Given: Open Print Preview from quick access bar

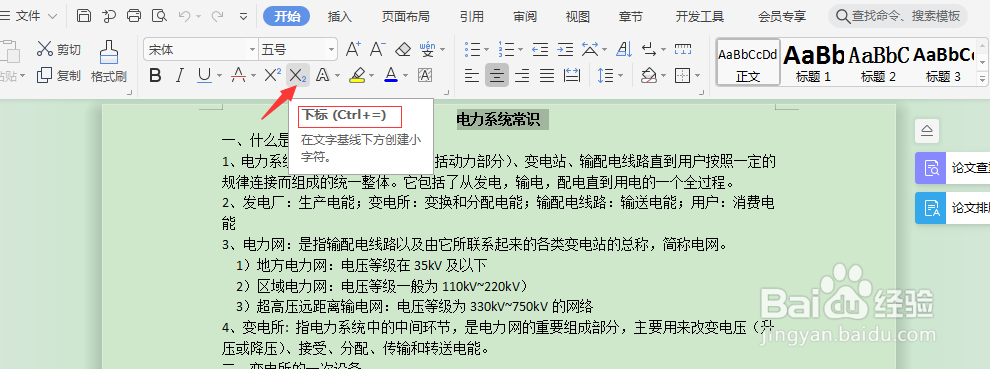Looking at the screenshot, I should (x=160, y=16).
